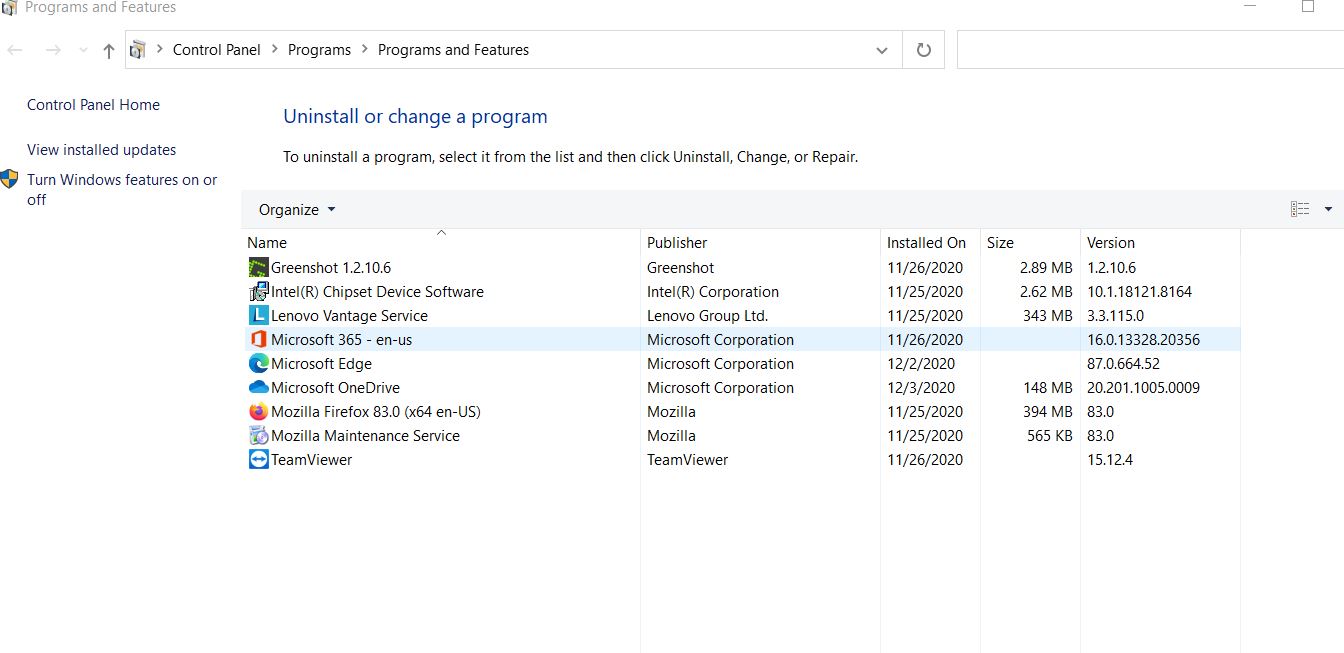Click the Mozilla Maintenance Service icon

(258, 436)
